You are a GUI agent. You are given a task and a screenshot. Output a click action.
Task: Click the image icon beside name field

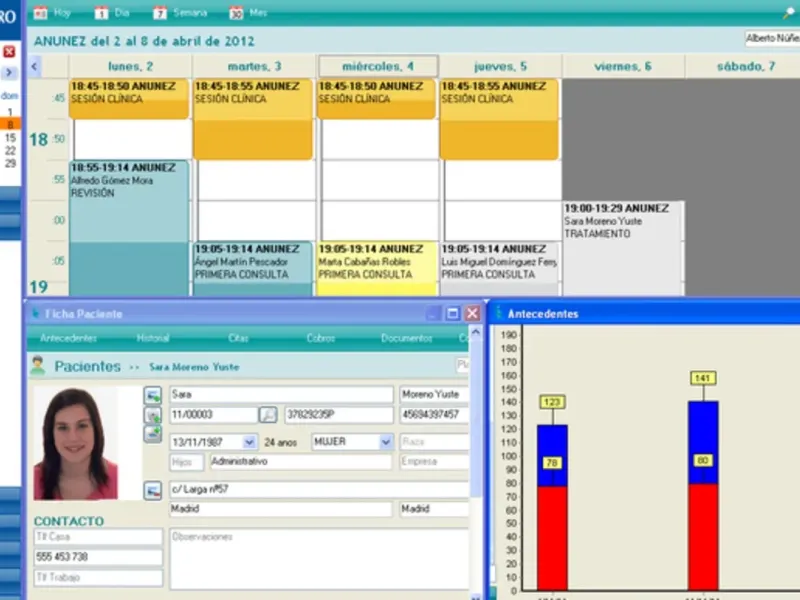tap(153, 395)
